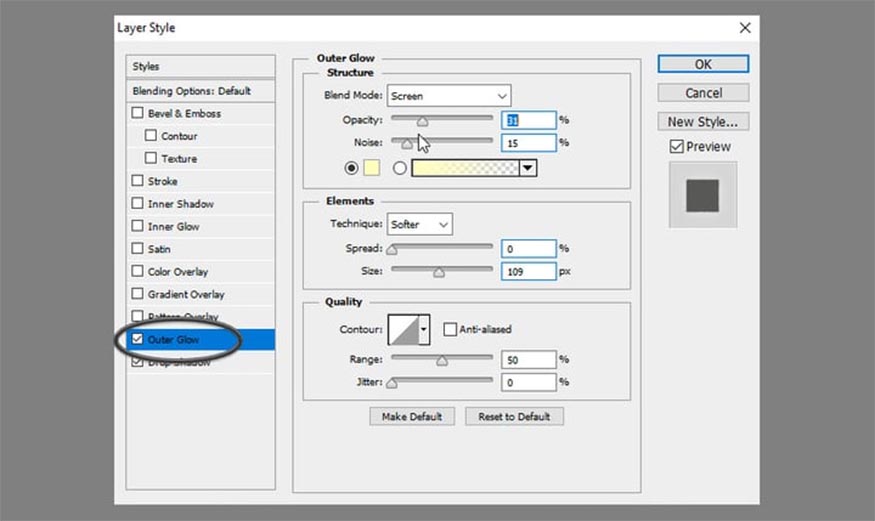This screenshot has width=875, height=521.
Task: Click the Opacity value field
Action: pos(528,120)
